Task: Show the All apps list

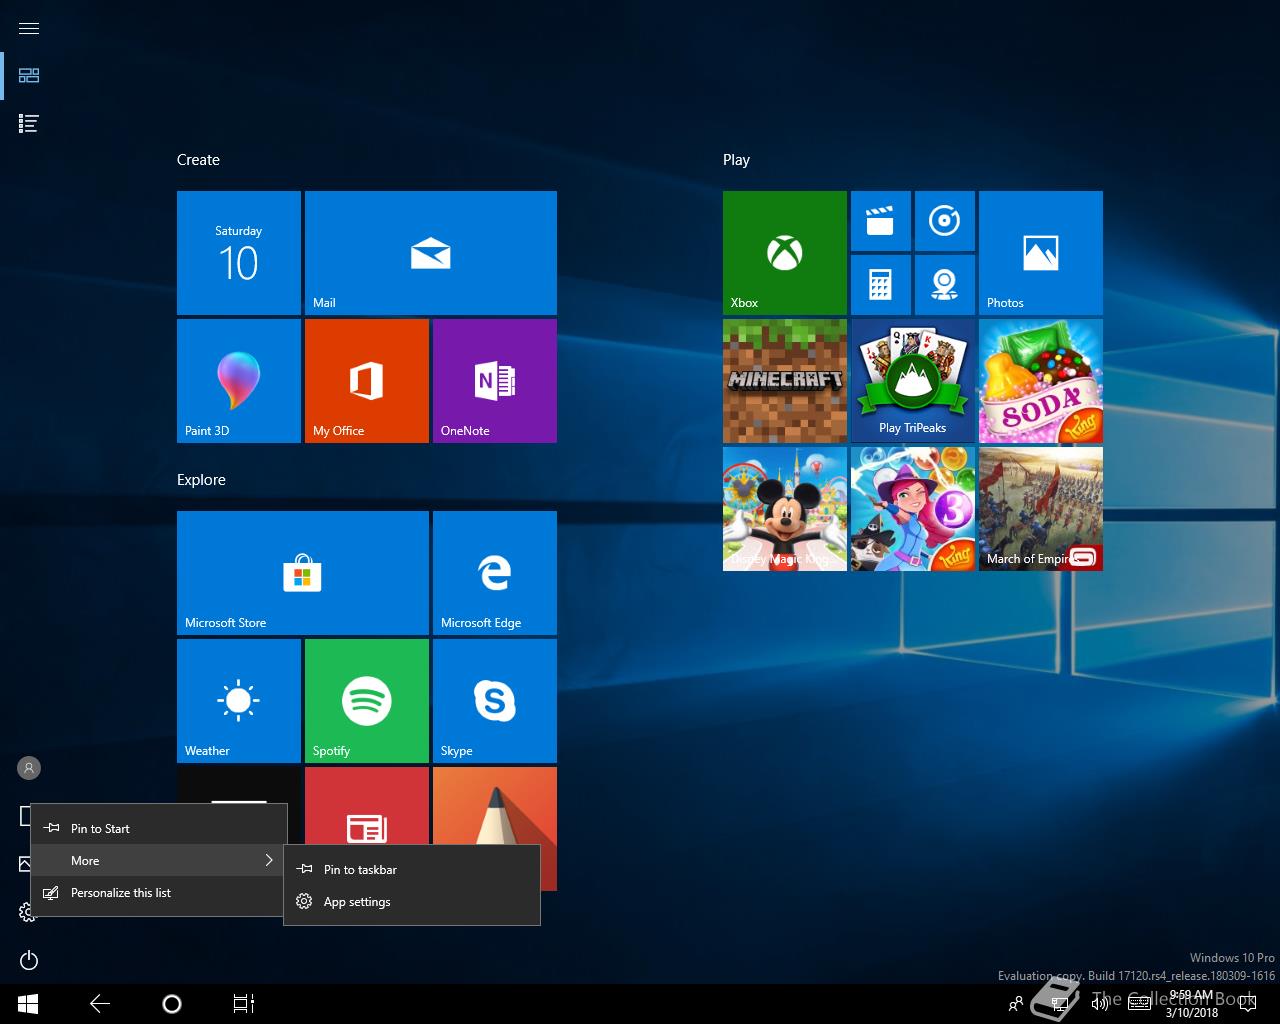Action: (29, 123)
